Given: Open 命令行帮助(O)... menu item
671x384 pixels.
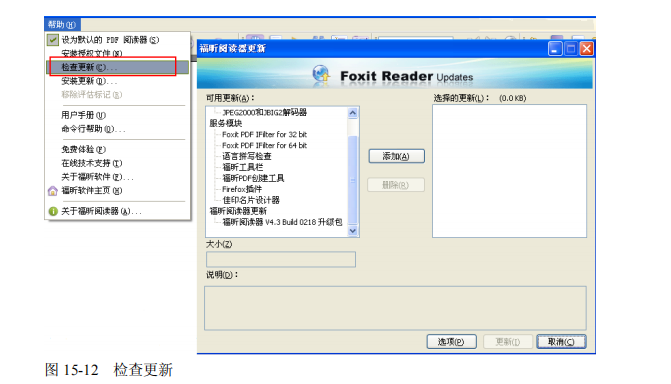Looking at the screenshot, I should click(93, 129).
